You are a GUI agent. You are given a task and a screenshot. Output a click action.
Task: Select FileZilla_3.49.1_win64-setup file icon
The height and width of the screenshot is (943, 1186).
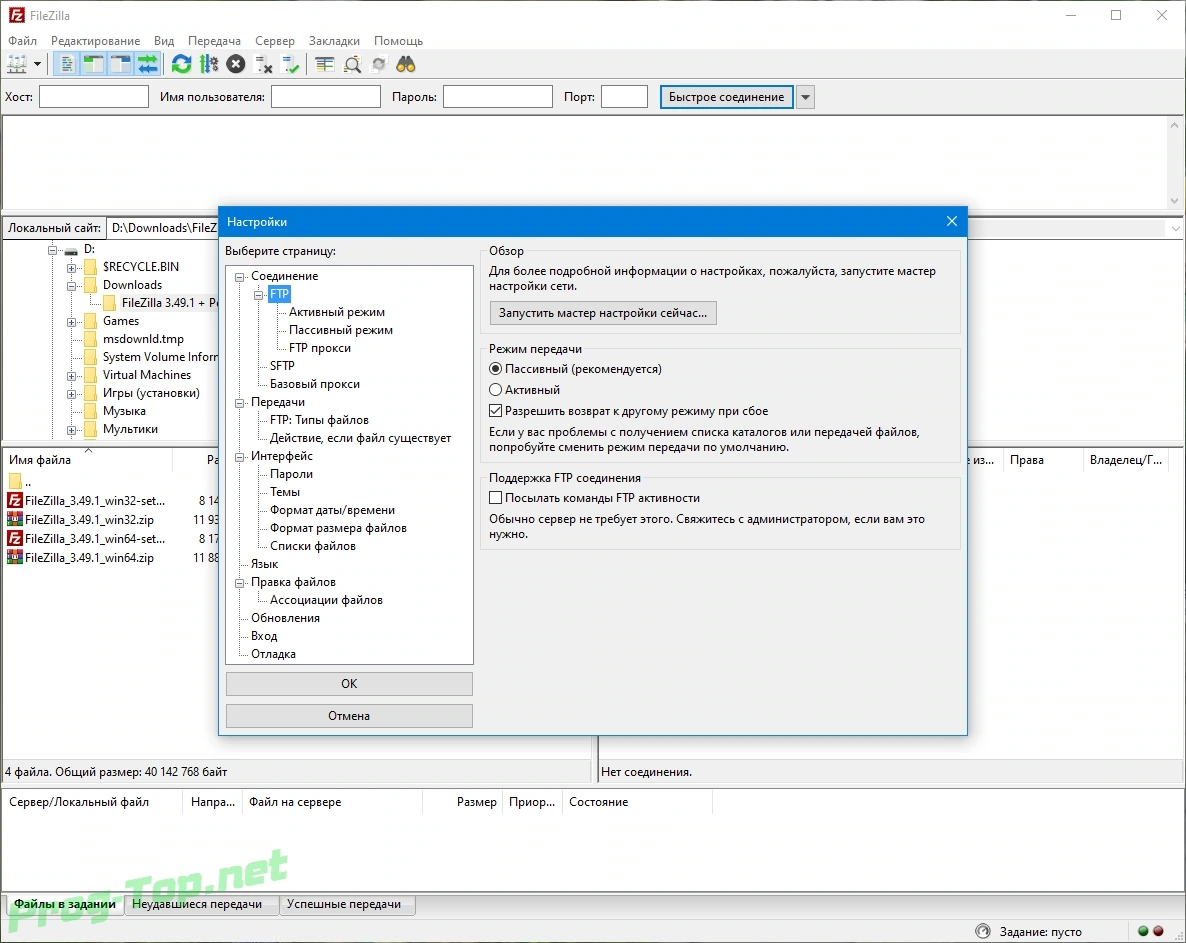(14, 538)
